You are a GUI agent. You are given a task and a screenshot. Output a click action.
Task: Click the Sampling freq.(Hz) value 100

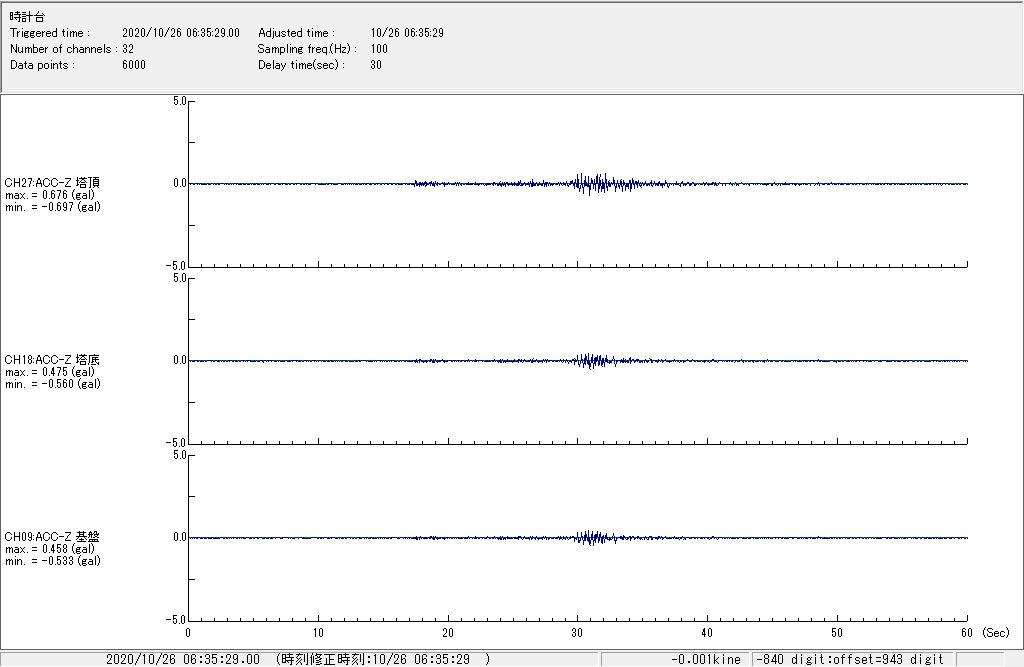[378, 49]
